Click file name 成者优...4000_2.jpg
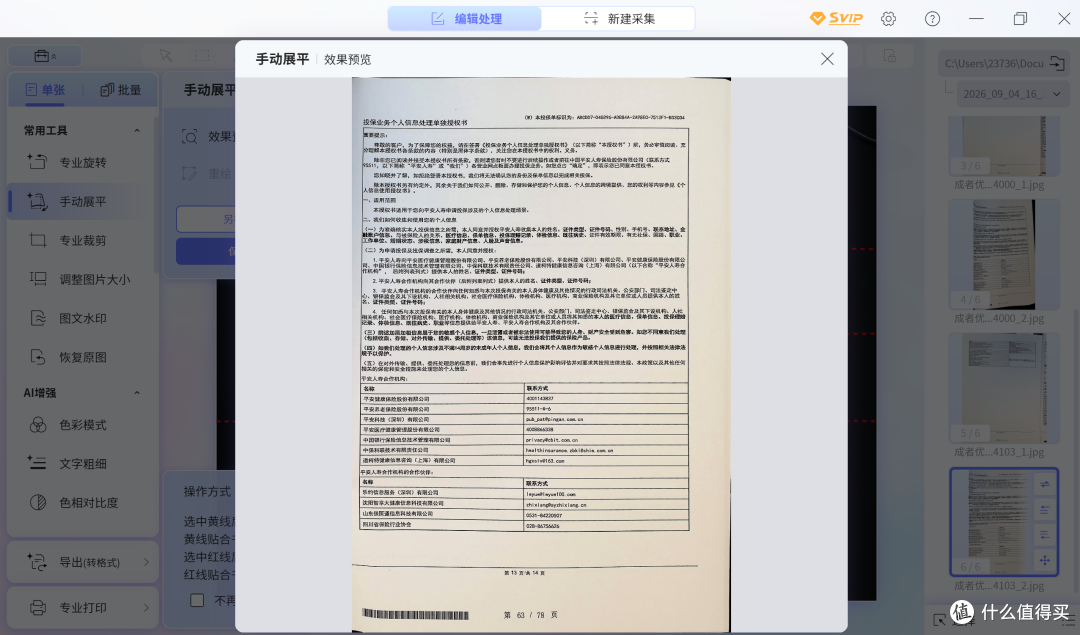The image size is (1080, 635). click(x=999, y=318)
